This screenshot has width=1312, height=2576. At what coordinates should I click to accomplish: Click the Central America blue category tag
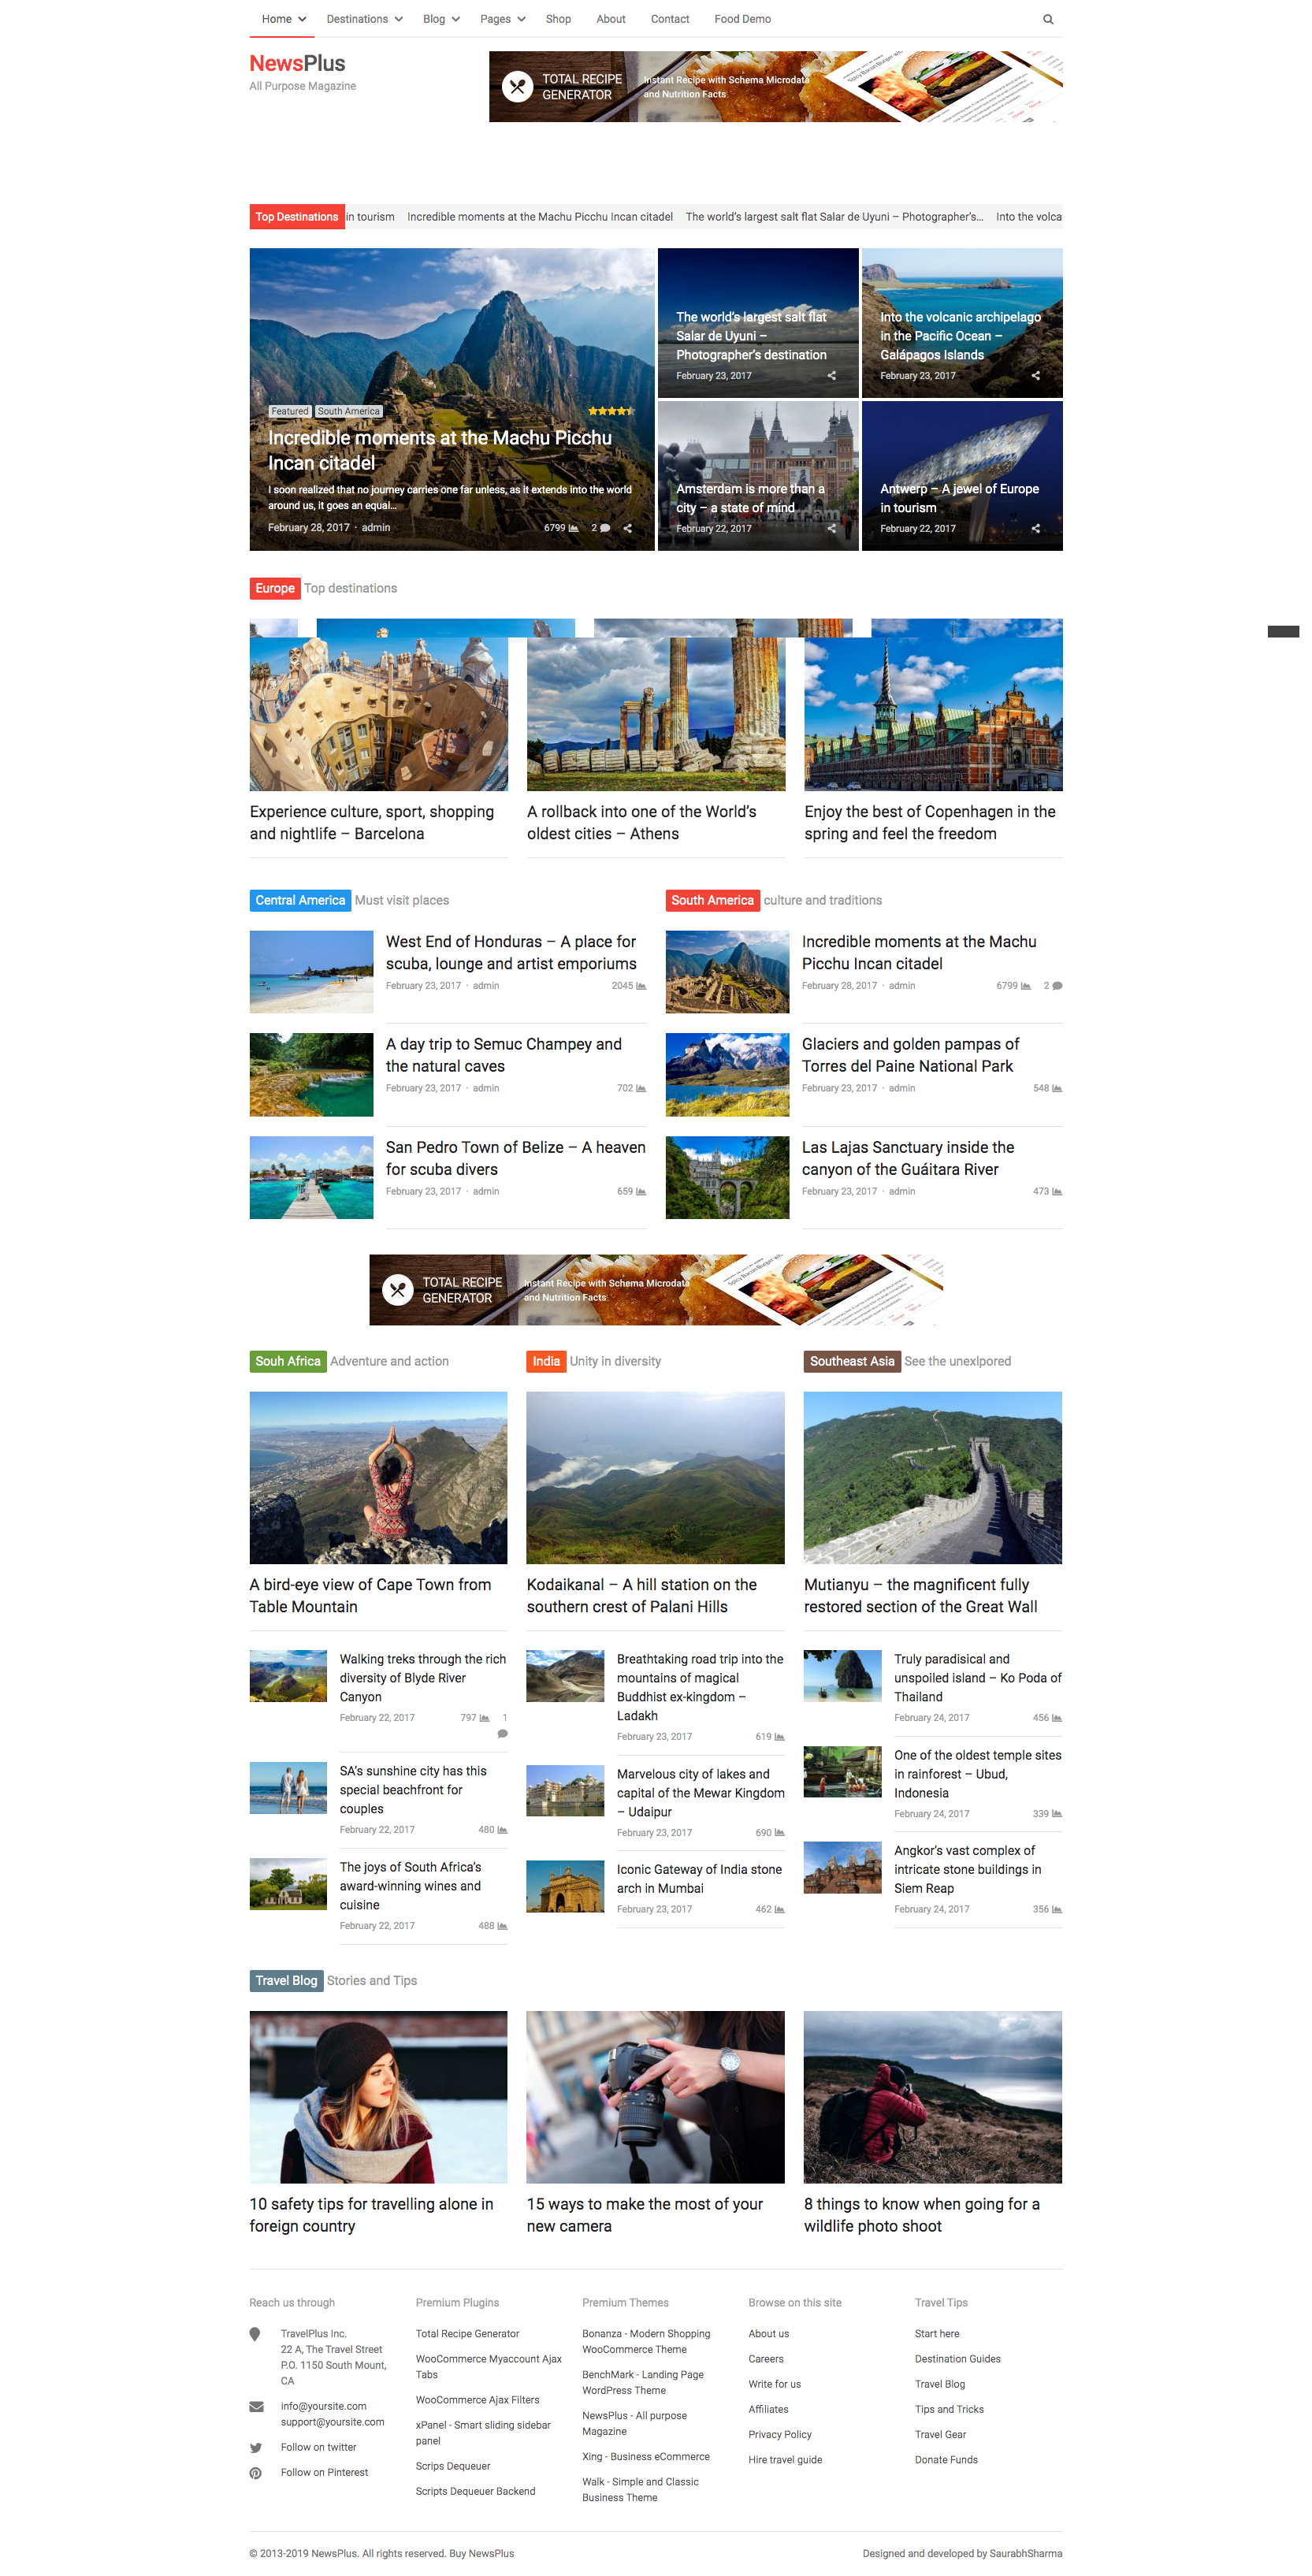pos(300,900)
